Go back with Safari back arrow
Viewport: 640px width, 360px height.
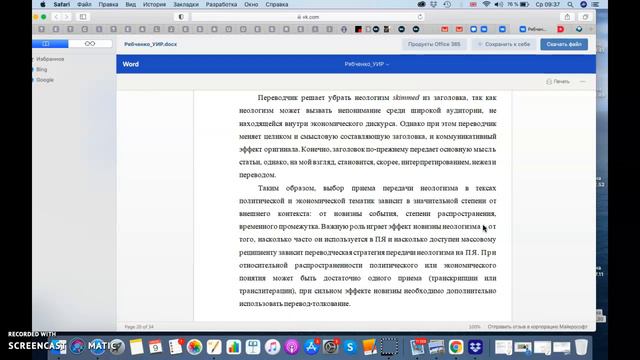point(56,17)
